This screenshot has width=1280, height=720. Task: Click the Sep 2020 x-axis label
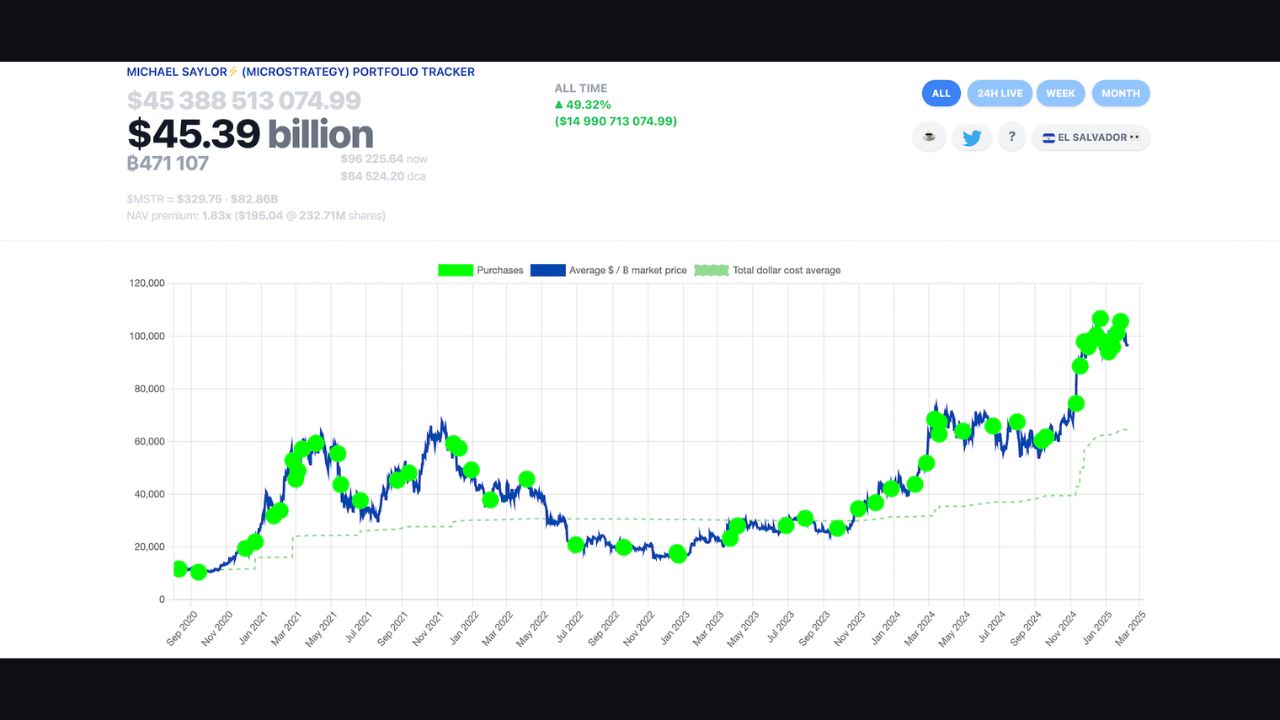[182, 628]
